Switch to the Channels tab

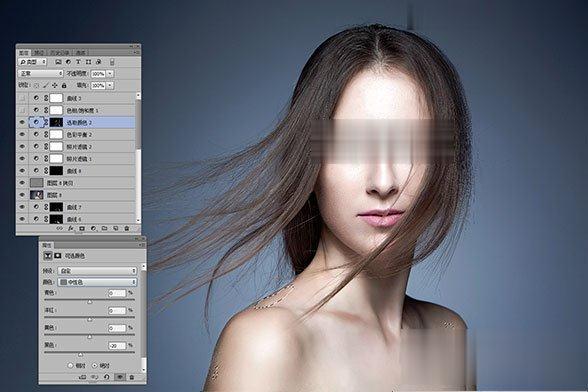coord(39,53)
